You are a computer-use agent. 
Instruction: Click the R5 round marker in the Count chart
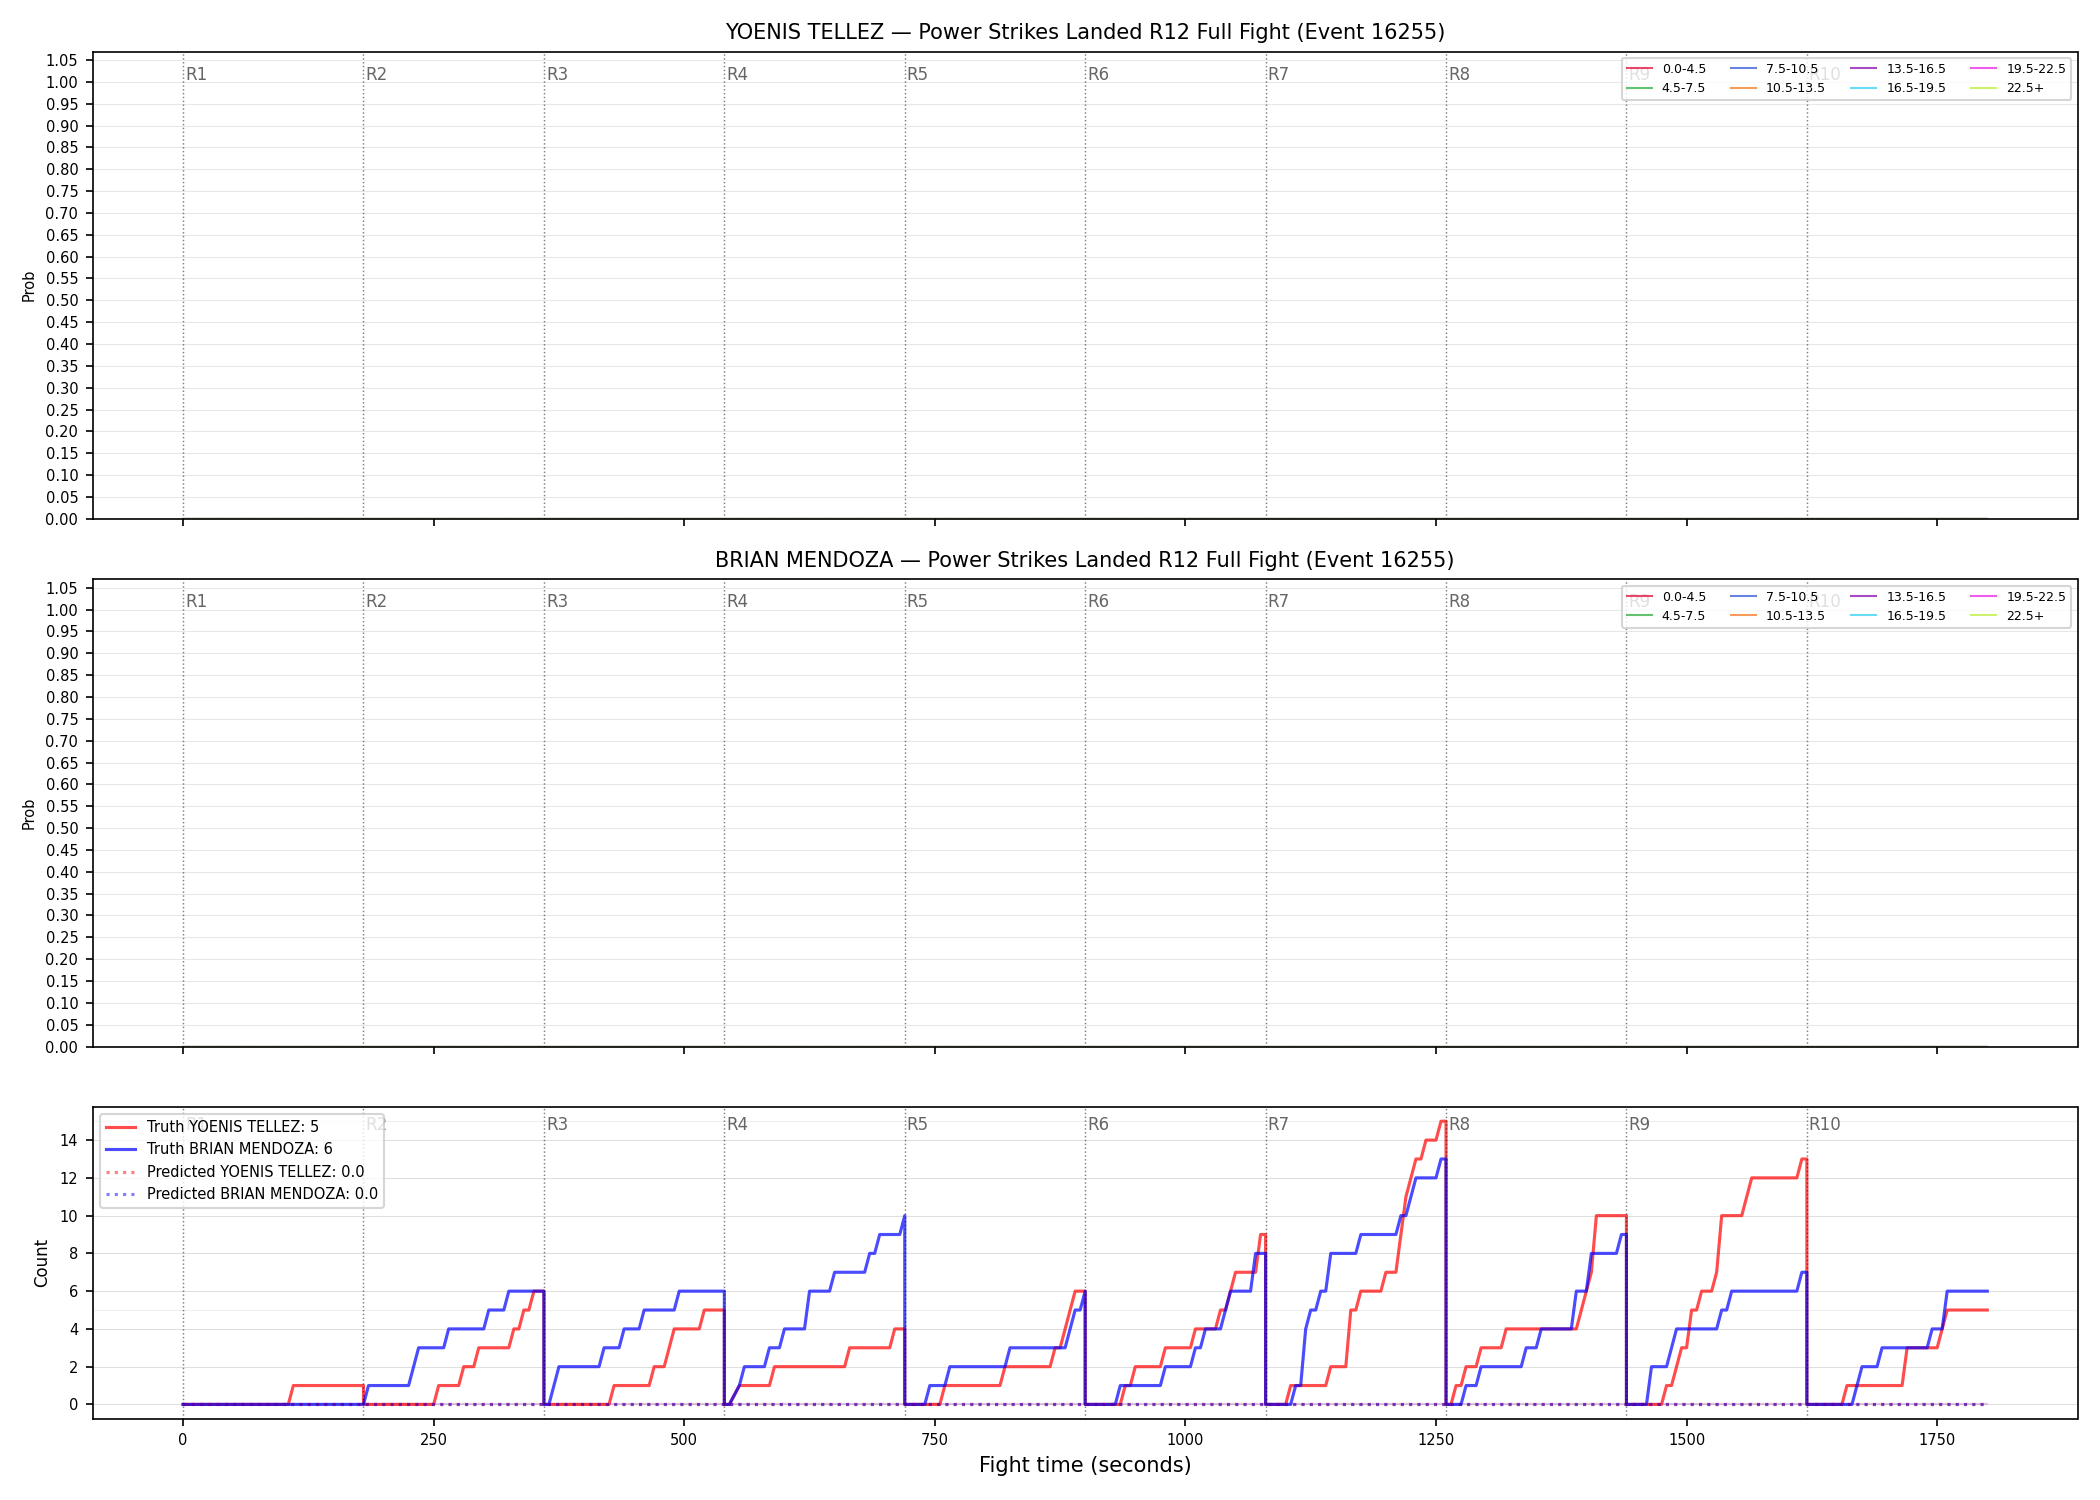tap(917, 1124)
